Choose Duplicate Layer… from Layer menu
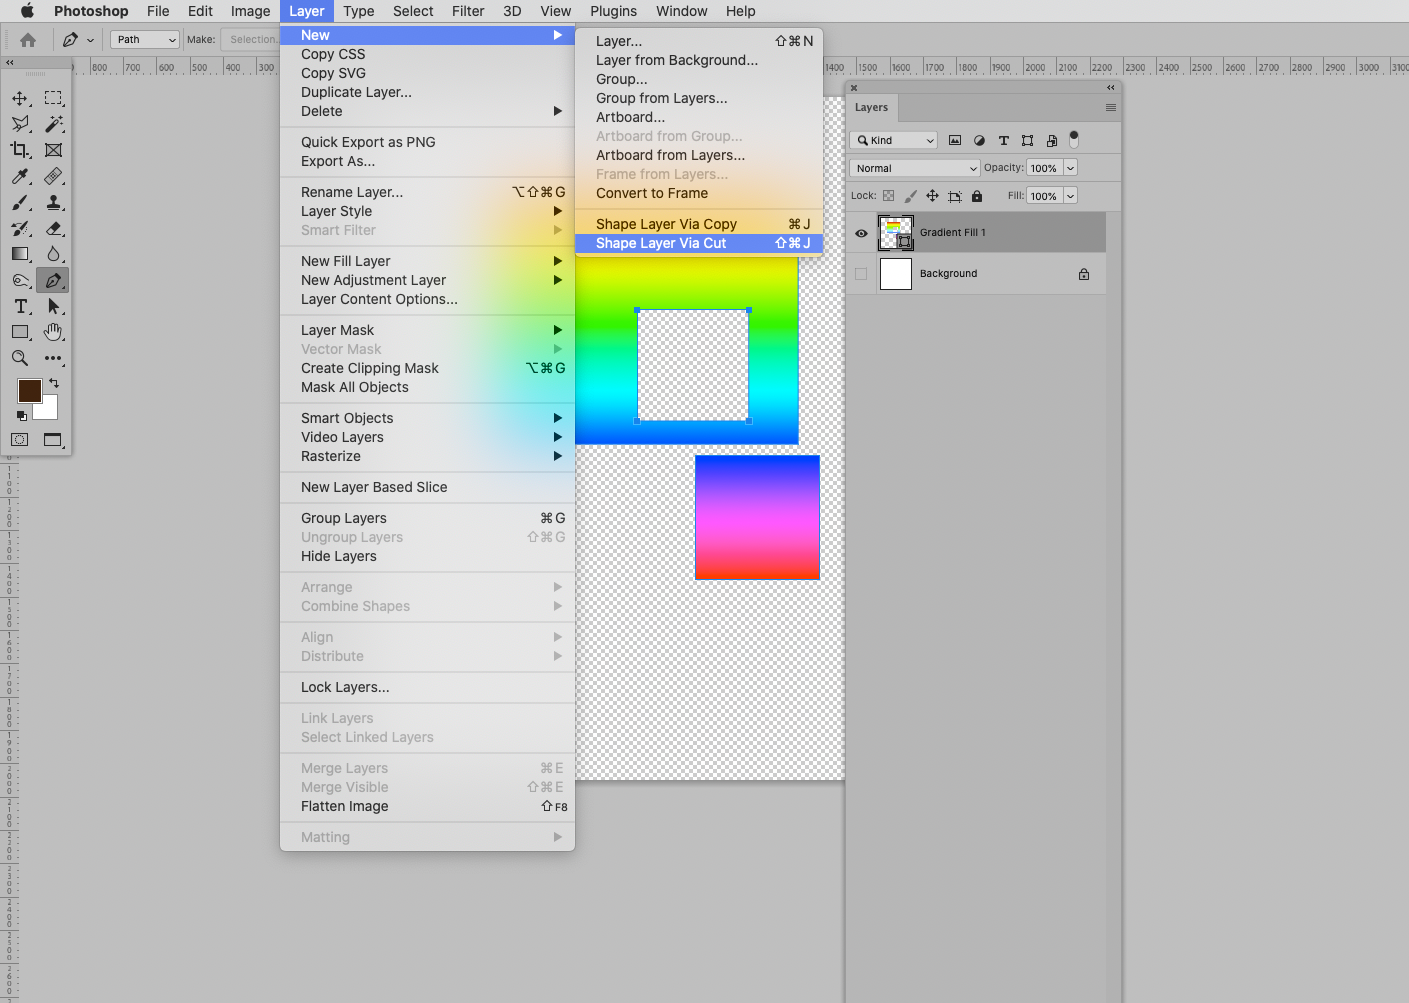This screenshot has width=1409, height=1003. point(428,92)
